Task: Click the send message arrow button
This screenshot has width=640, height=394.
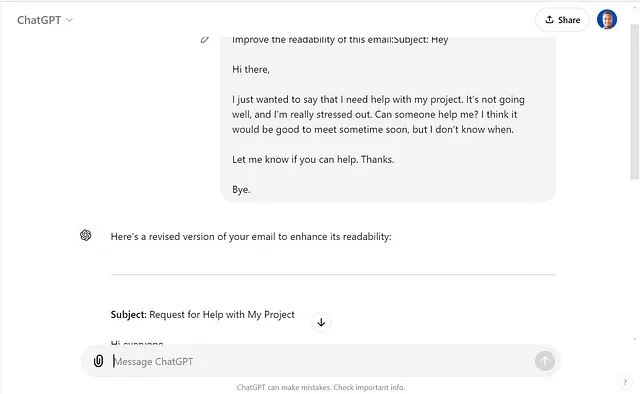Action: tap(544, 361)
